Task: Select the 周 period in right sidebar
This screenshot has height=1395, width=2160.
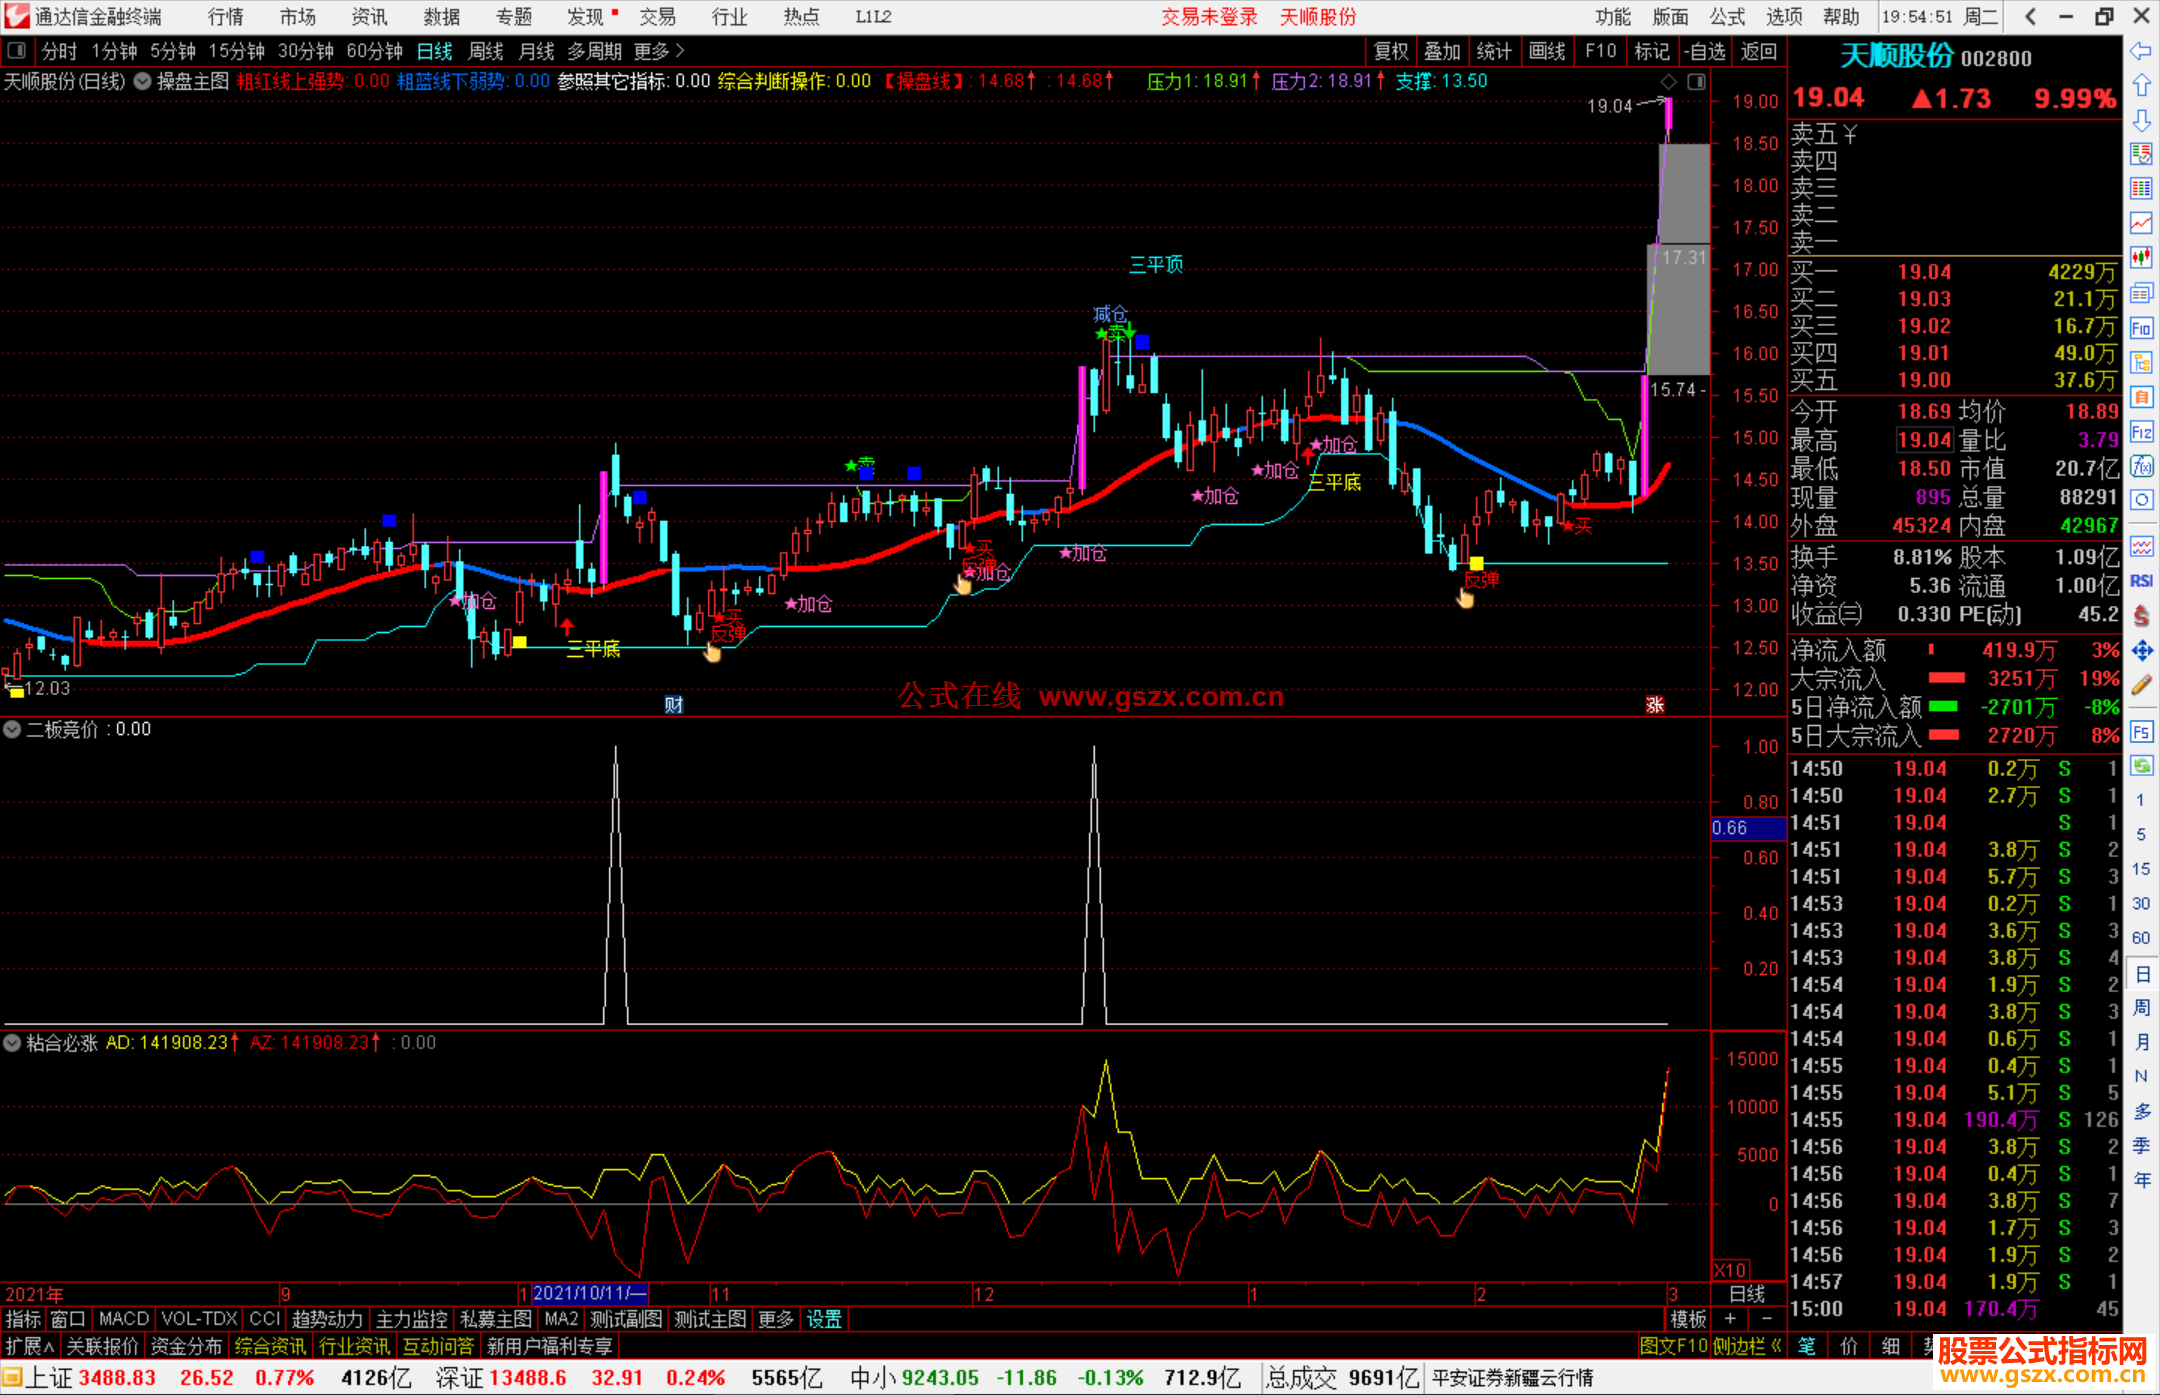Action: click(x=2141, y=1008)
